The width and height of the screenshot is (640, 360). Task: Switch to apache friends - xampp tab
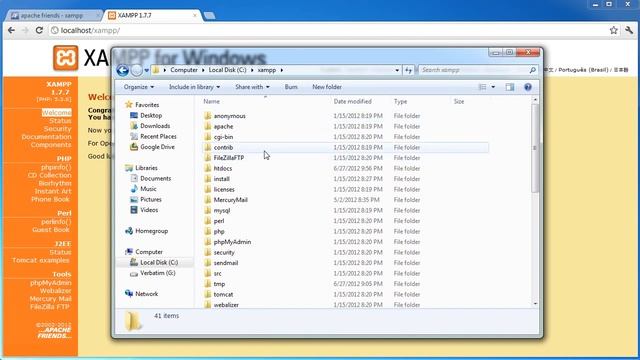coord(54,16)
